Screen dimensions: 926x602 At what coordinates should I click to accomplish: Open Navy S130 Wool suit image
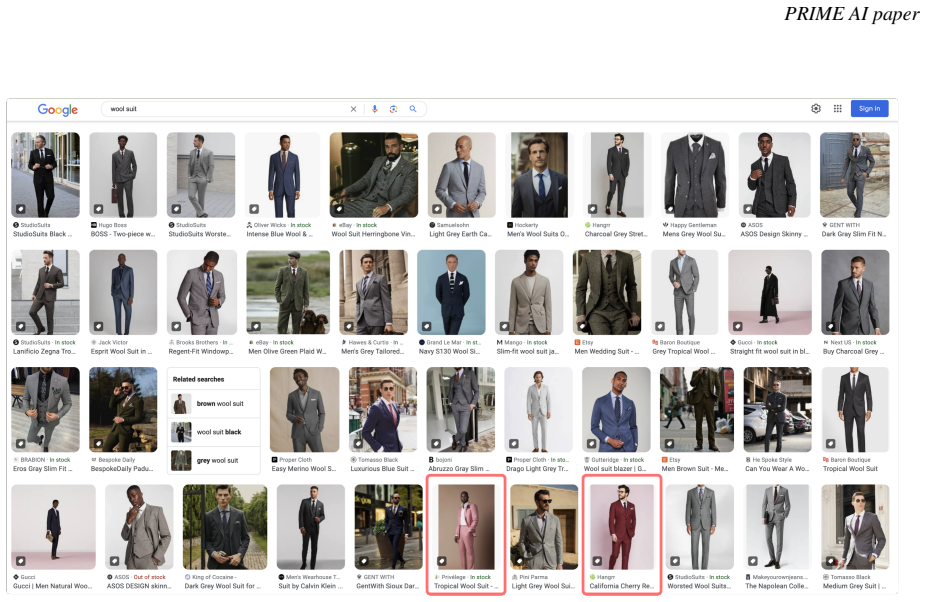[451, 292]
